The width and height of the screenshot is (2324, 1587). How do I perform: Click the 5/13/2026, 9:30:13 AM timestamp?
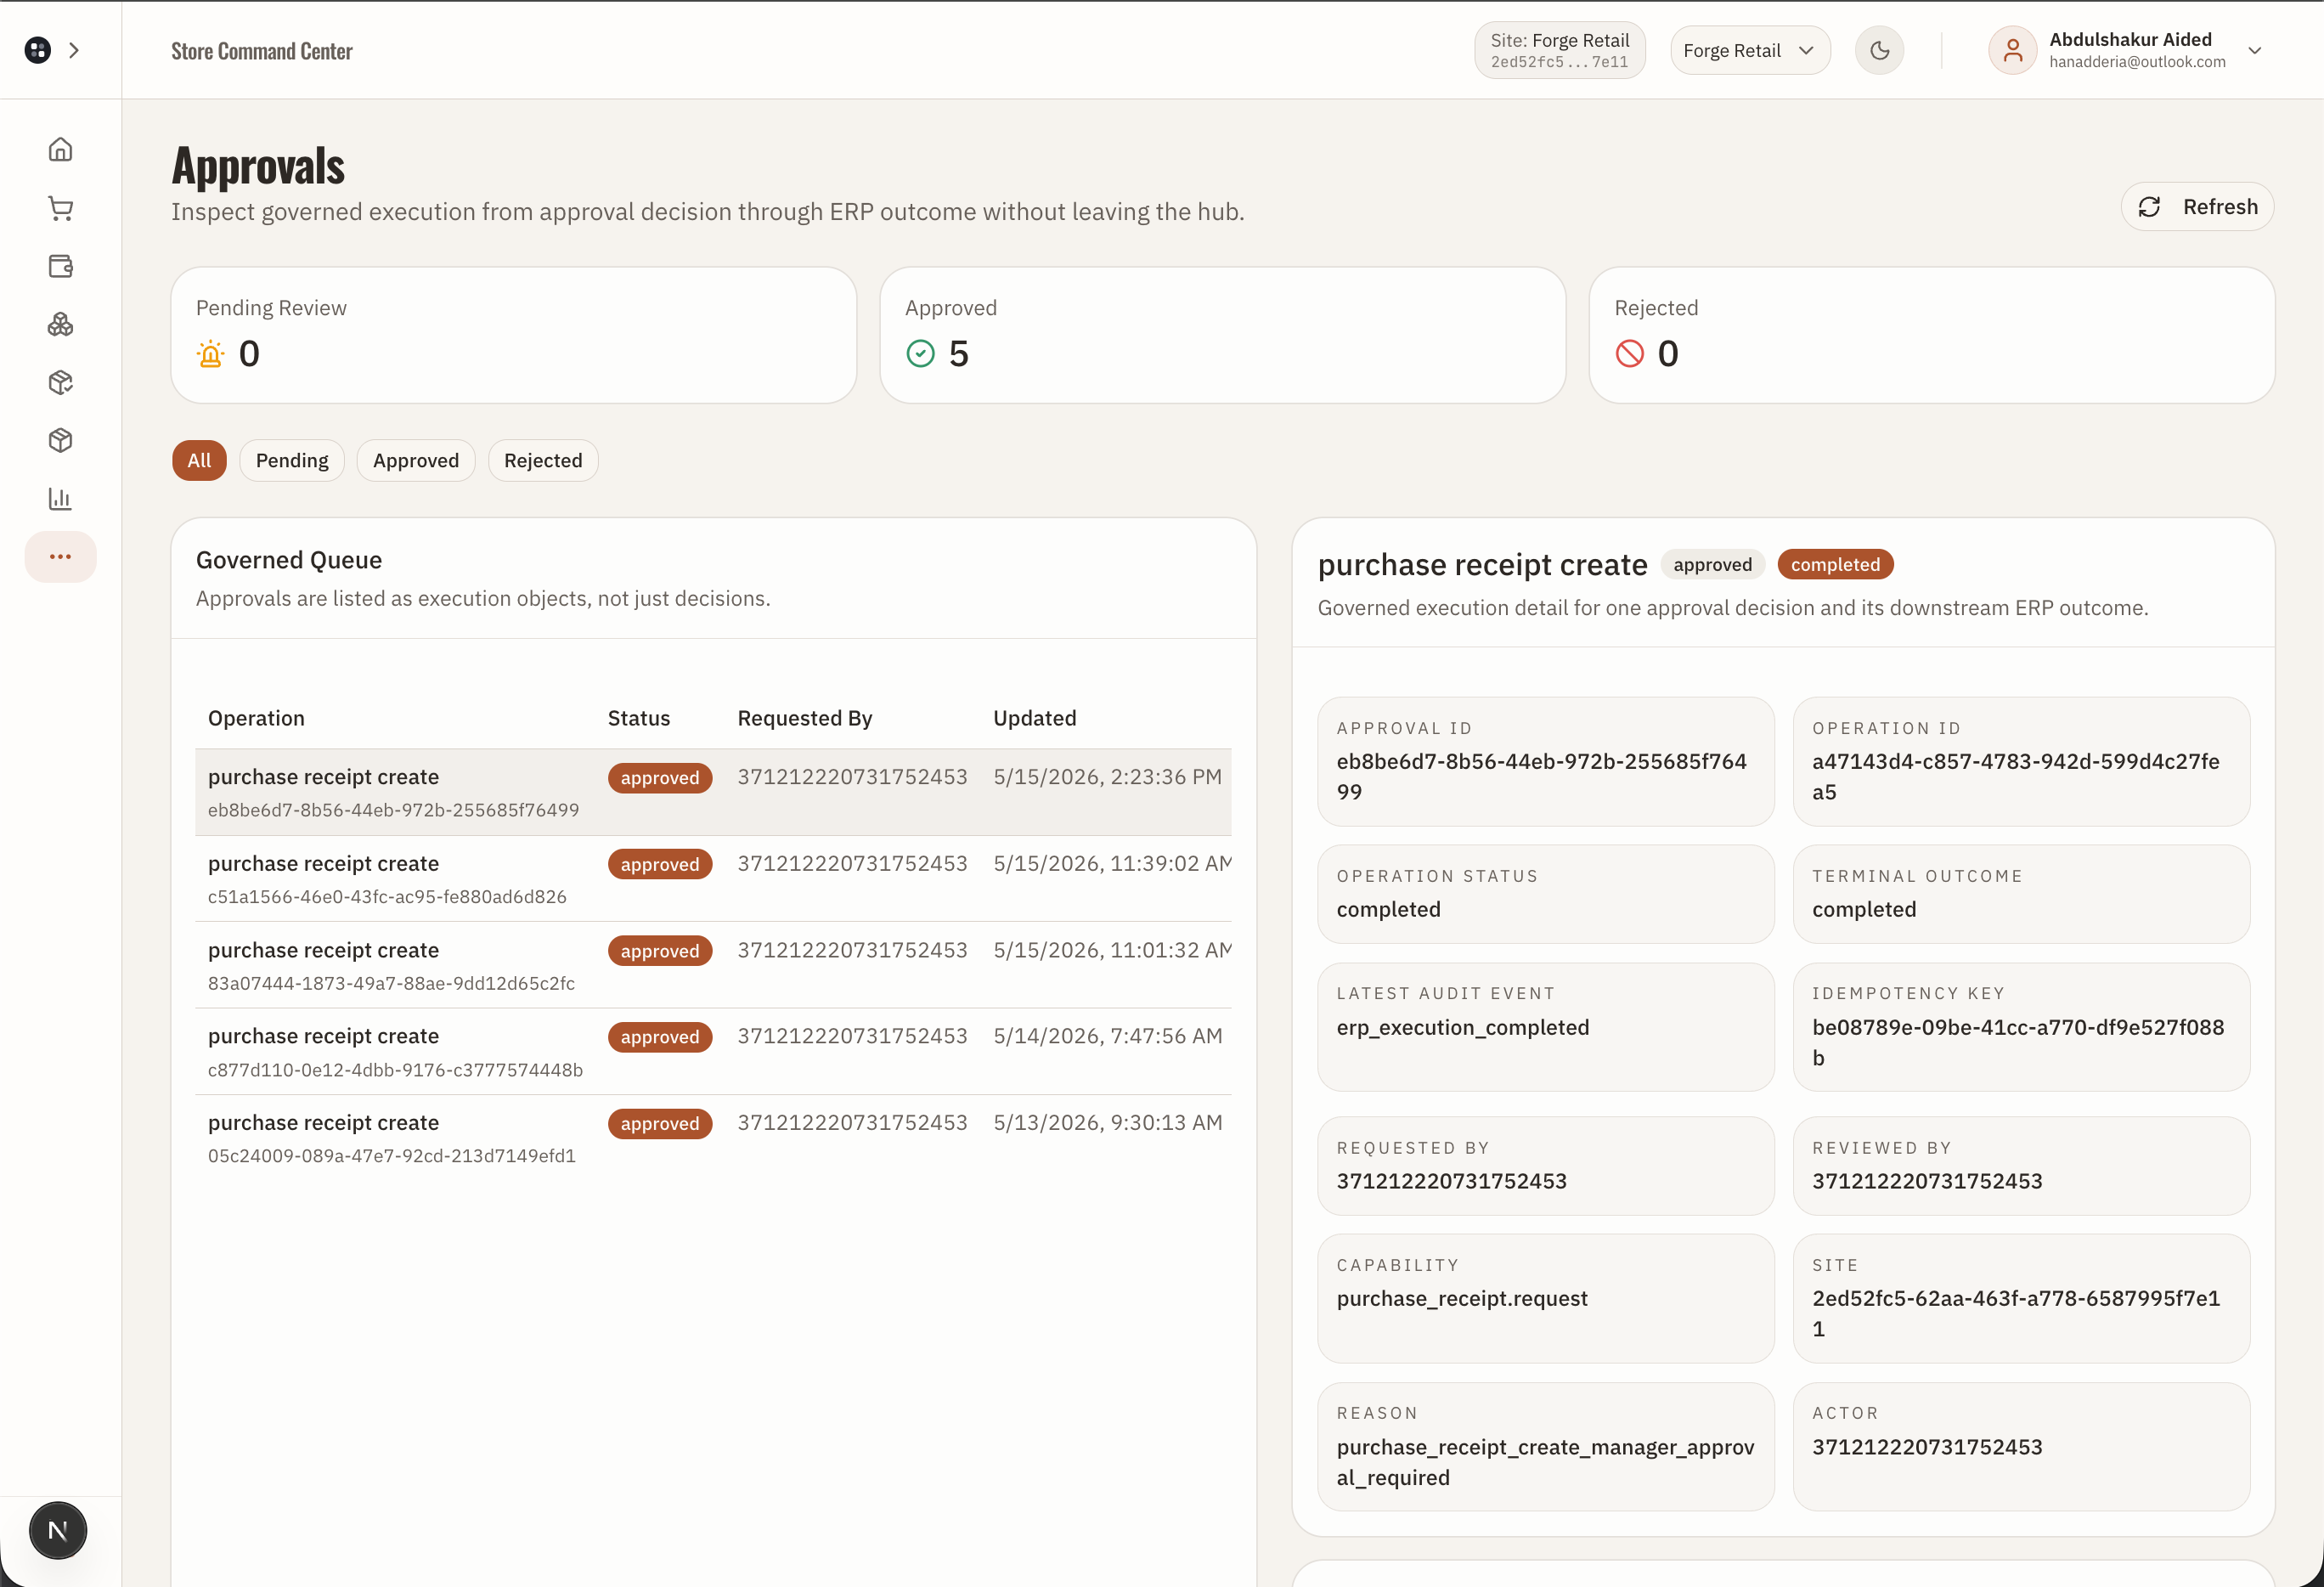tap(1108, 1122)
